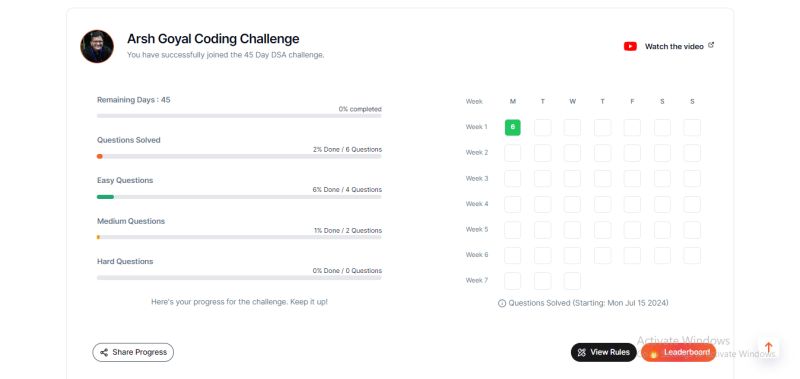800x379 pixels.
Task: Click the Questions Solved progress bar
Action: tap(239, 157)
